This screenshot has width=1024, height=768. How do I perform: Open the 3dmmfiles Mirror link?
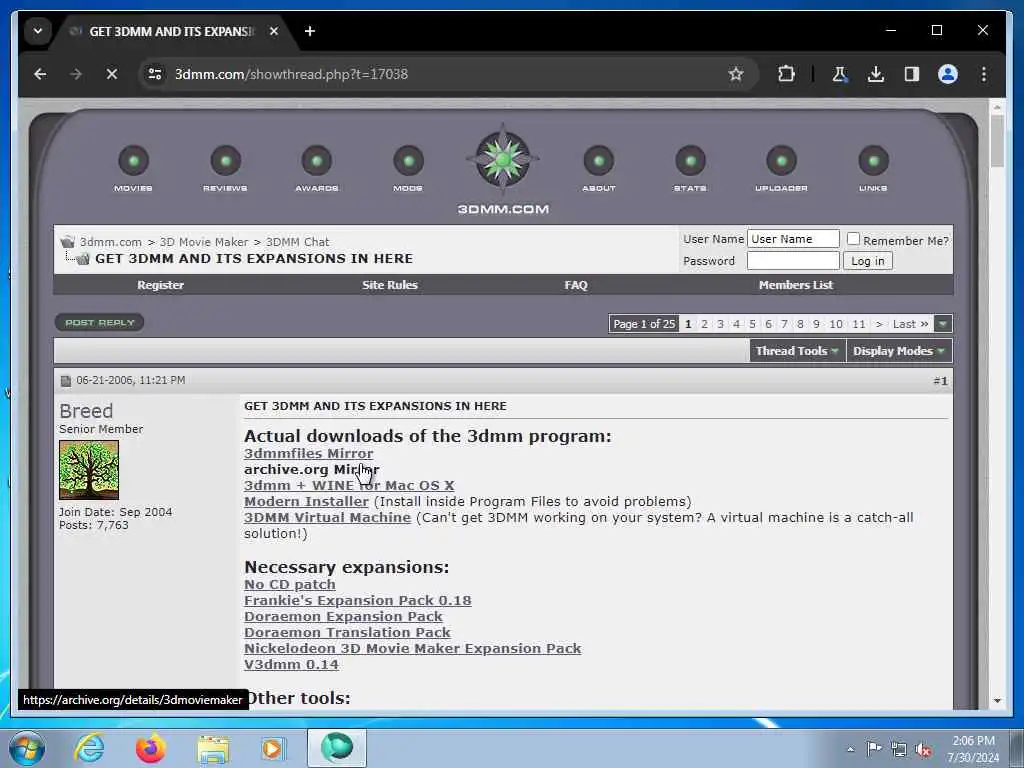308,453
